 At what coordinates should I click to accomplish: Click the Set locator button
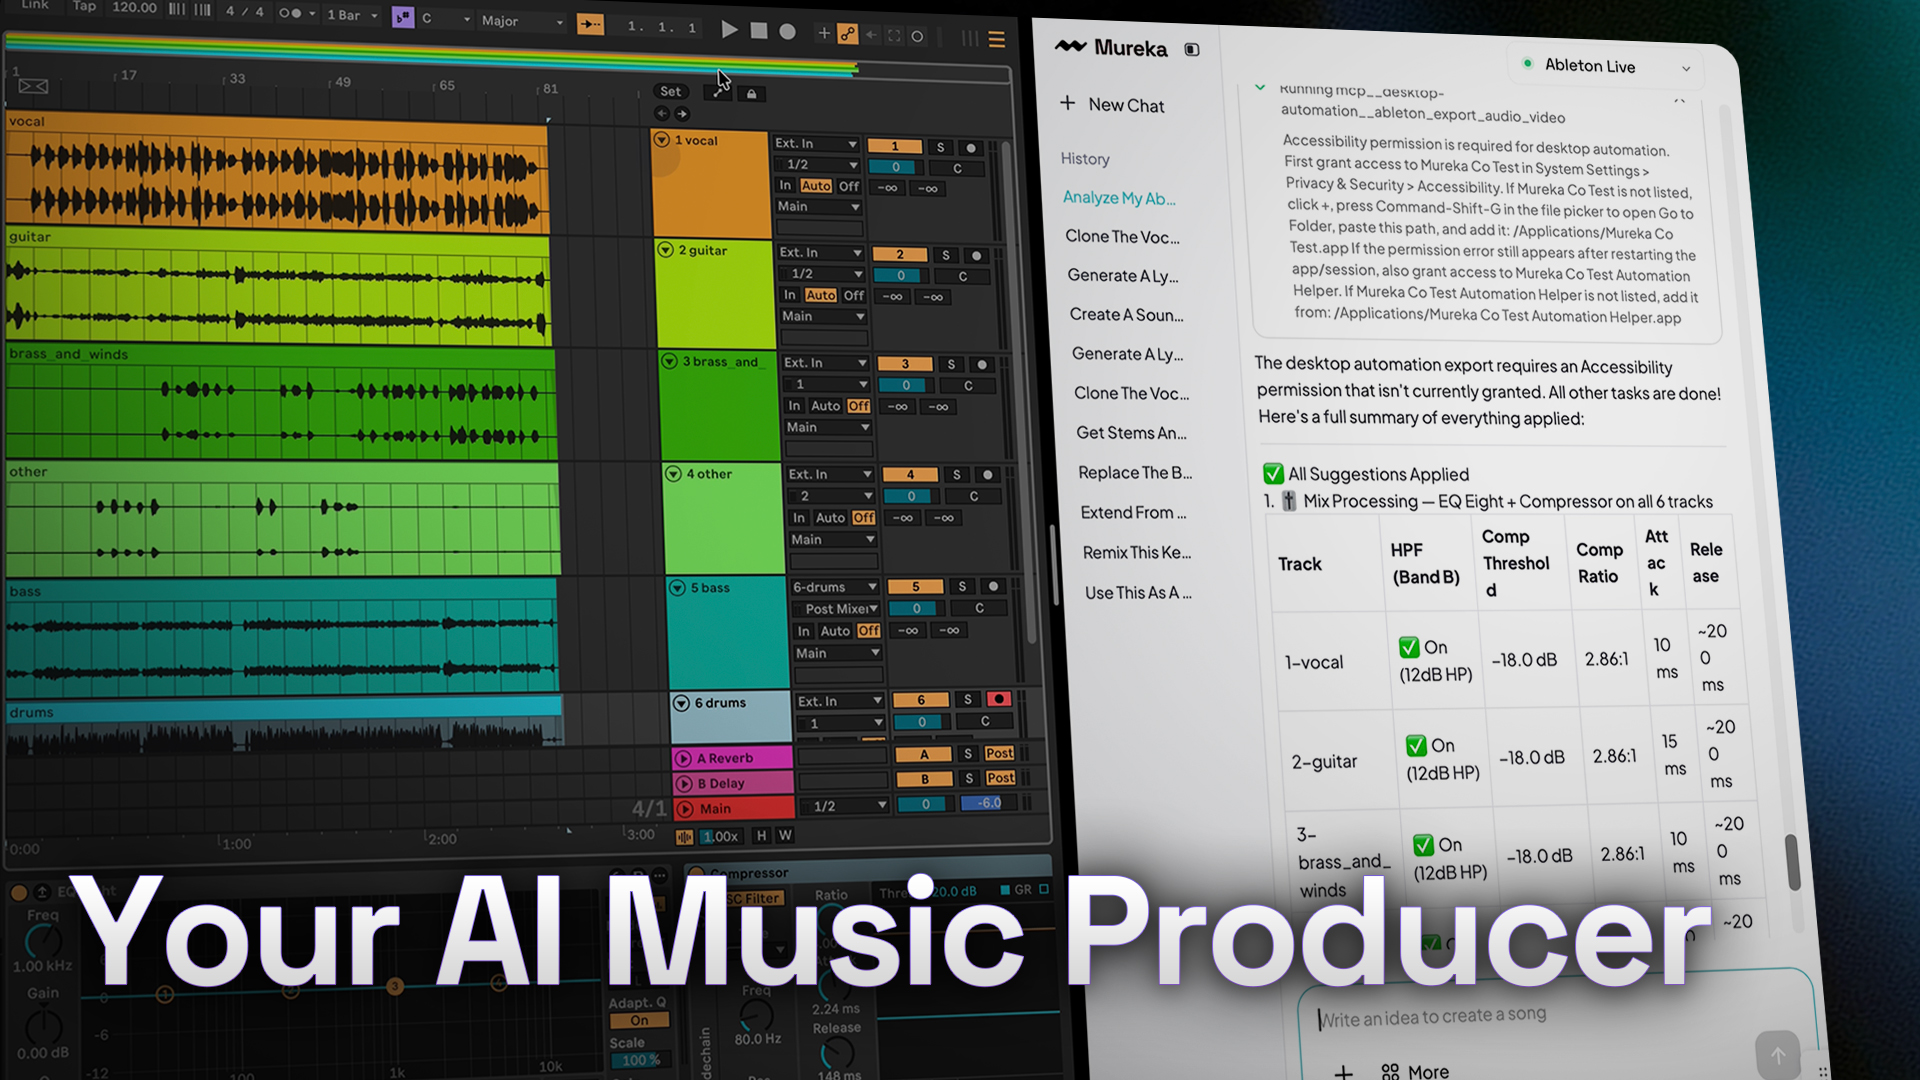pyautogui.click(x=670, y=91)
